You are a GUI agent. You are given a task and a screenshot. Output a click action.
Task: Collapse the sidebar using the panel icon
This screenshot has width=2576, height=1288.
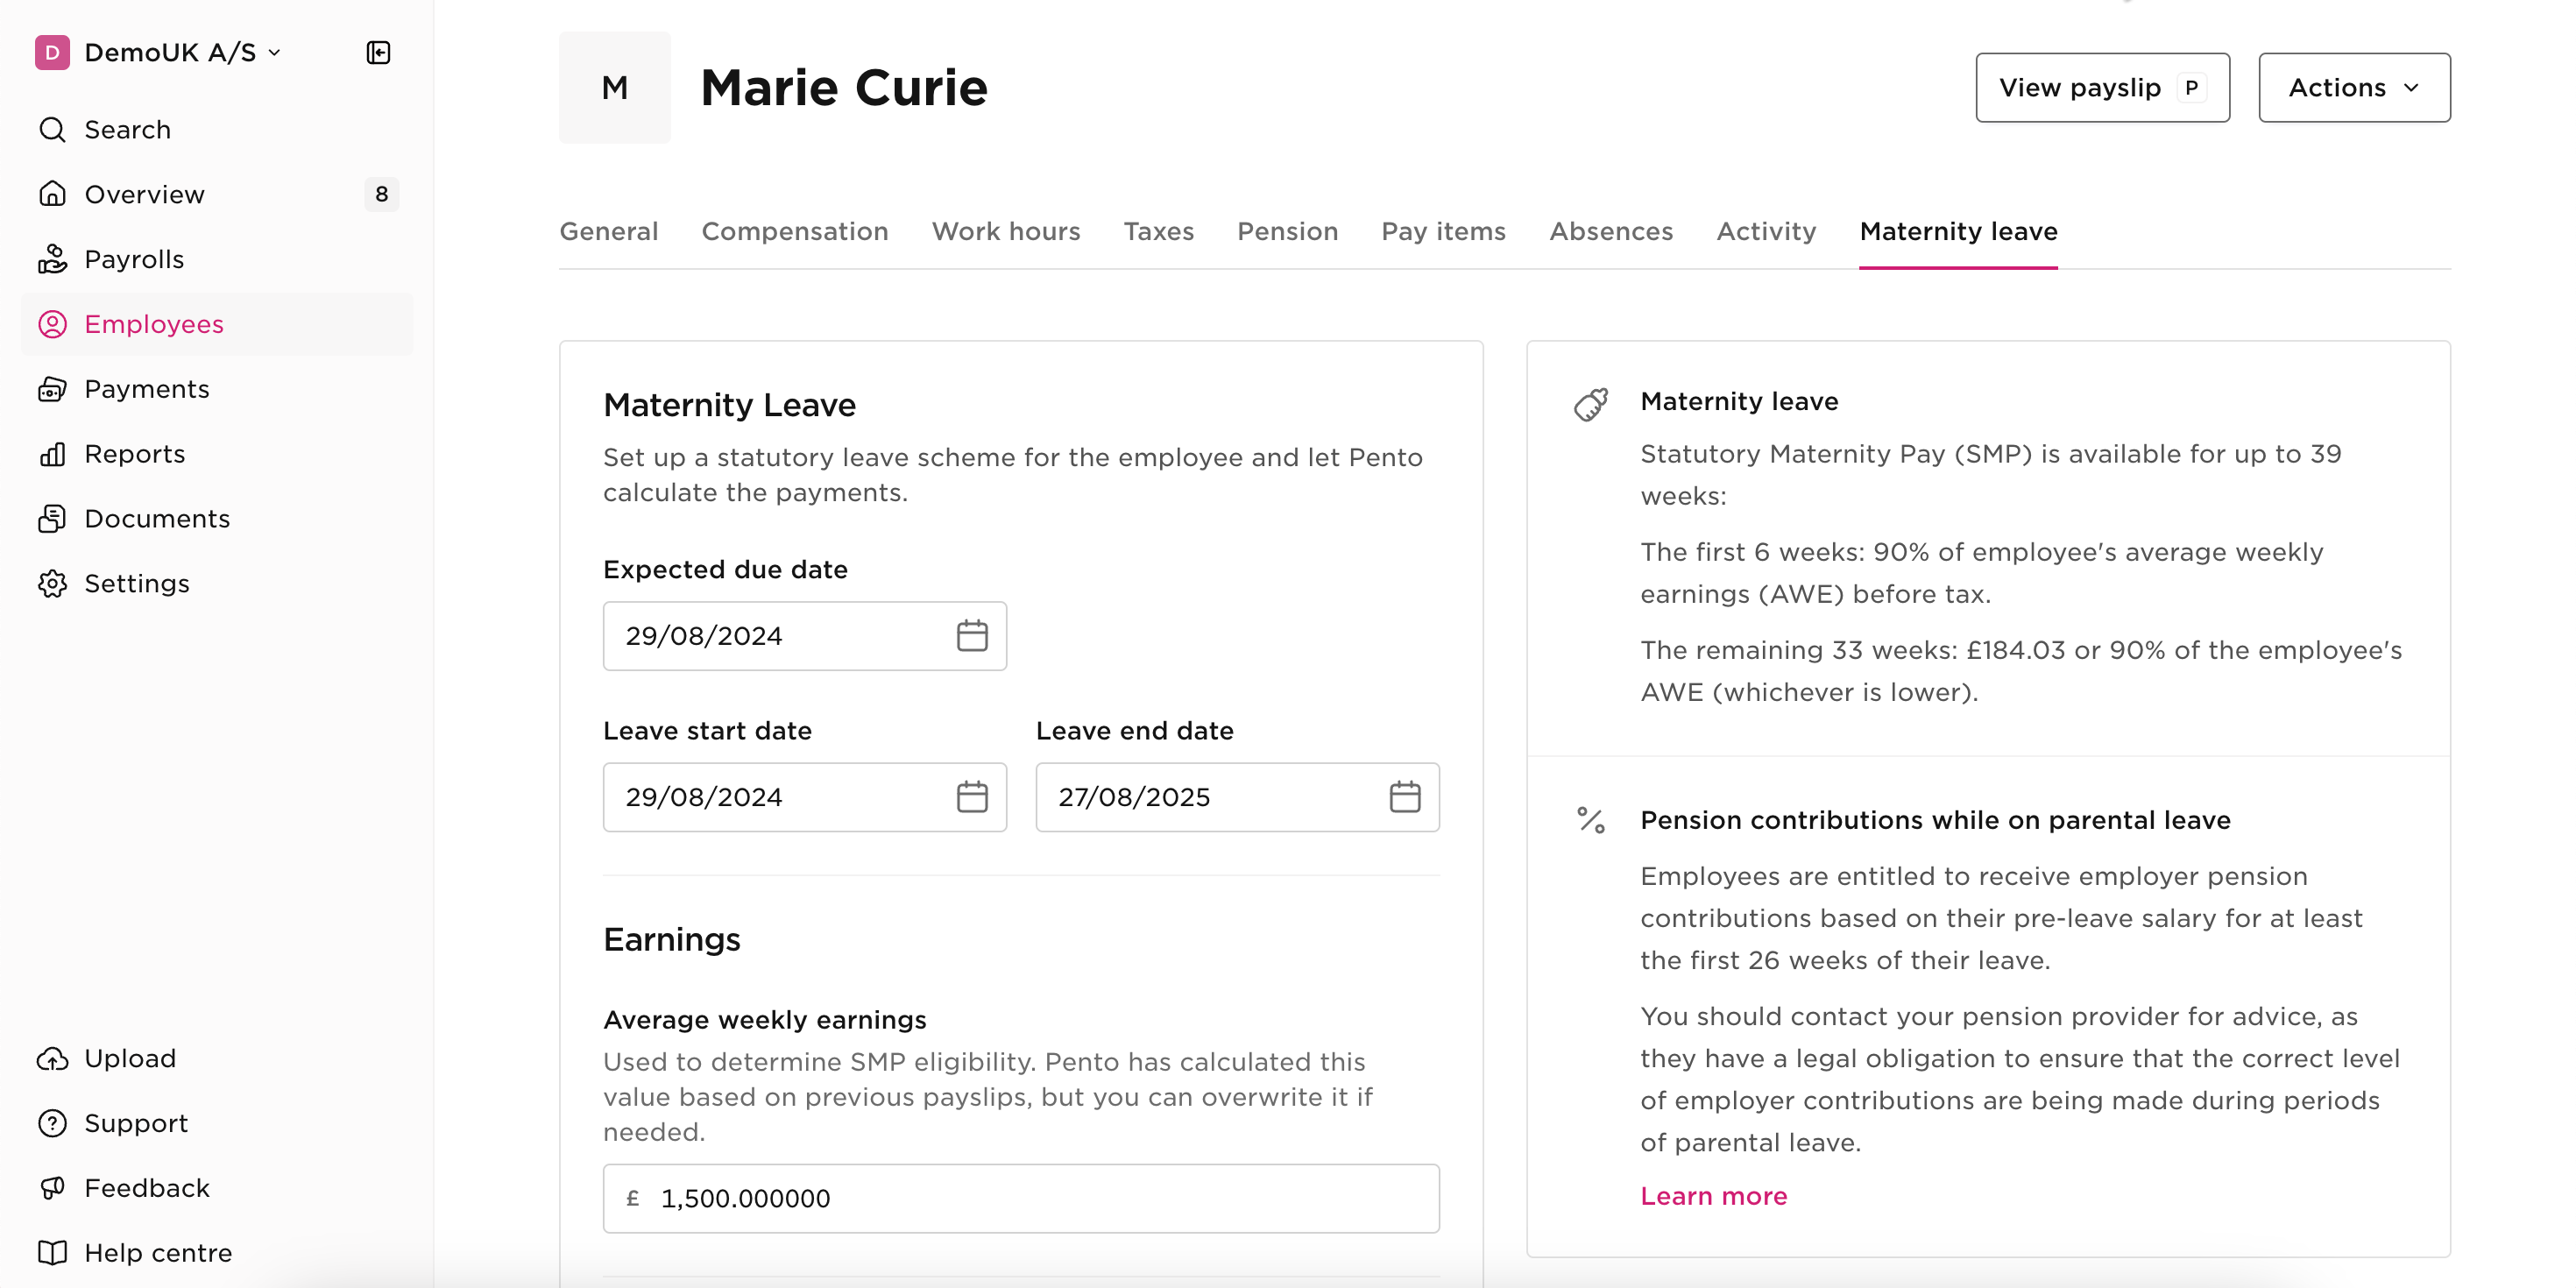378,52
